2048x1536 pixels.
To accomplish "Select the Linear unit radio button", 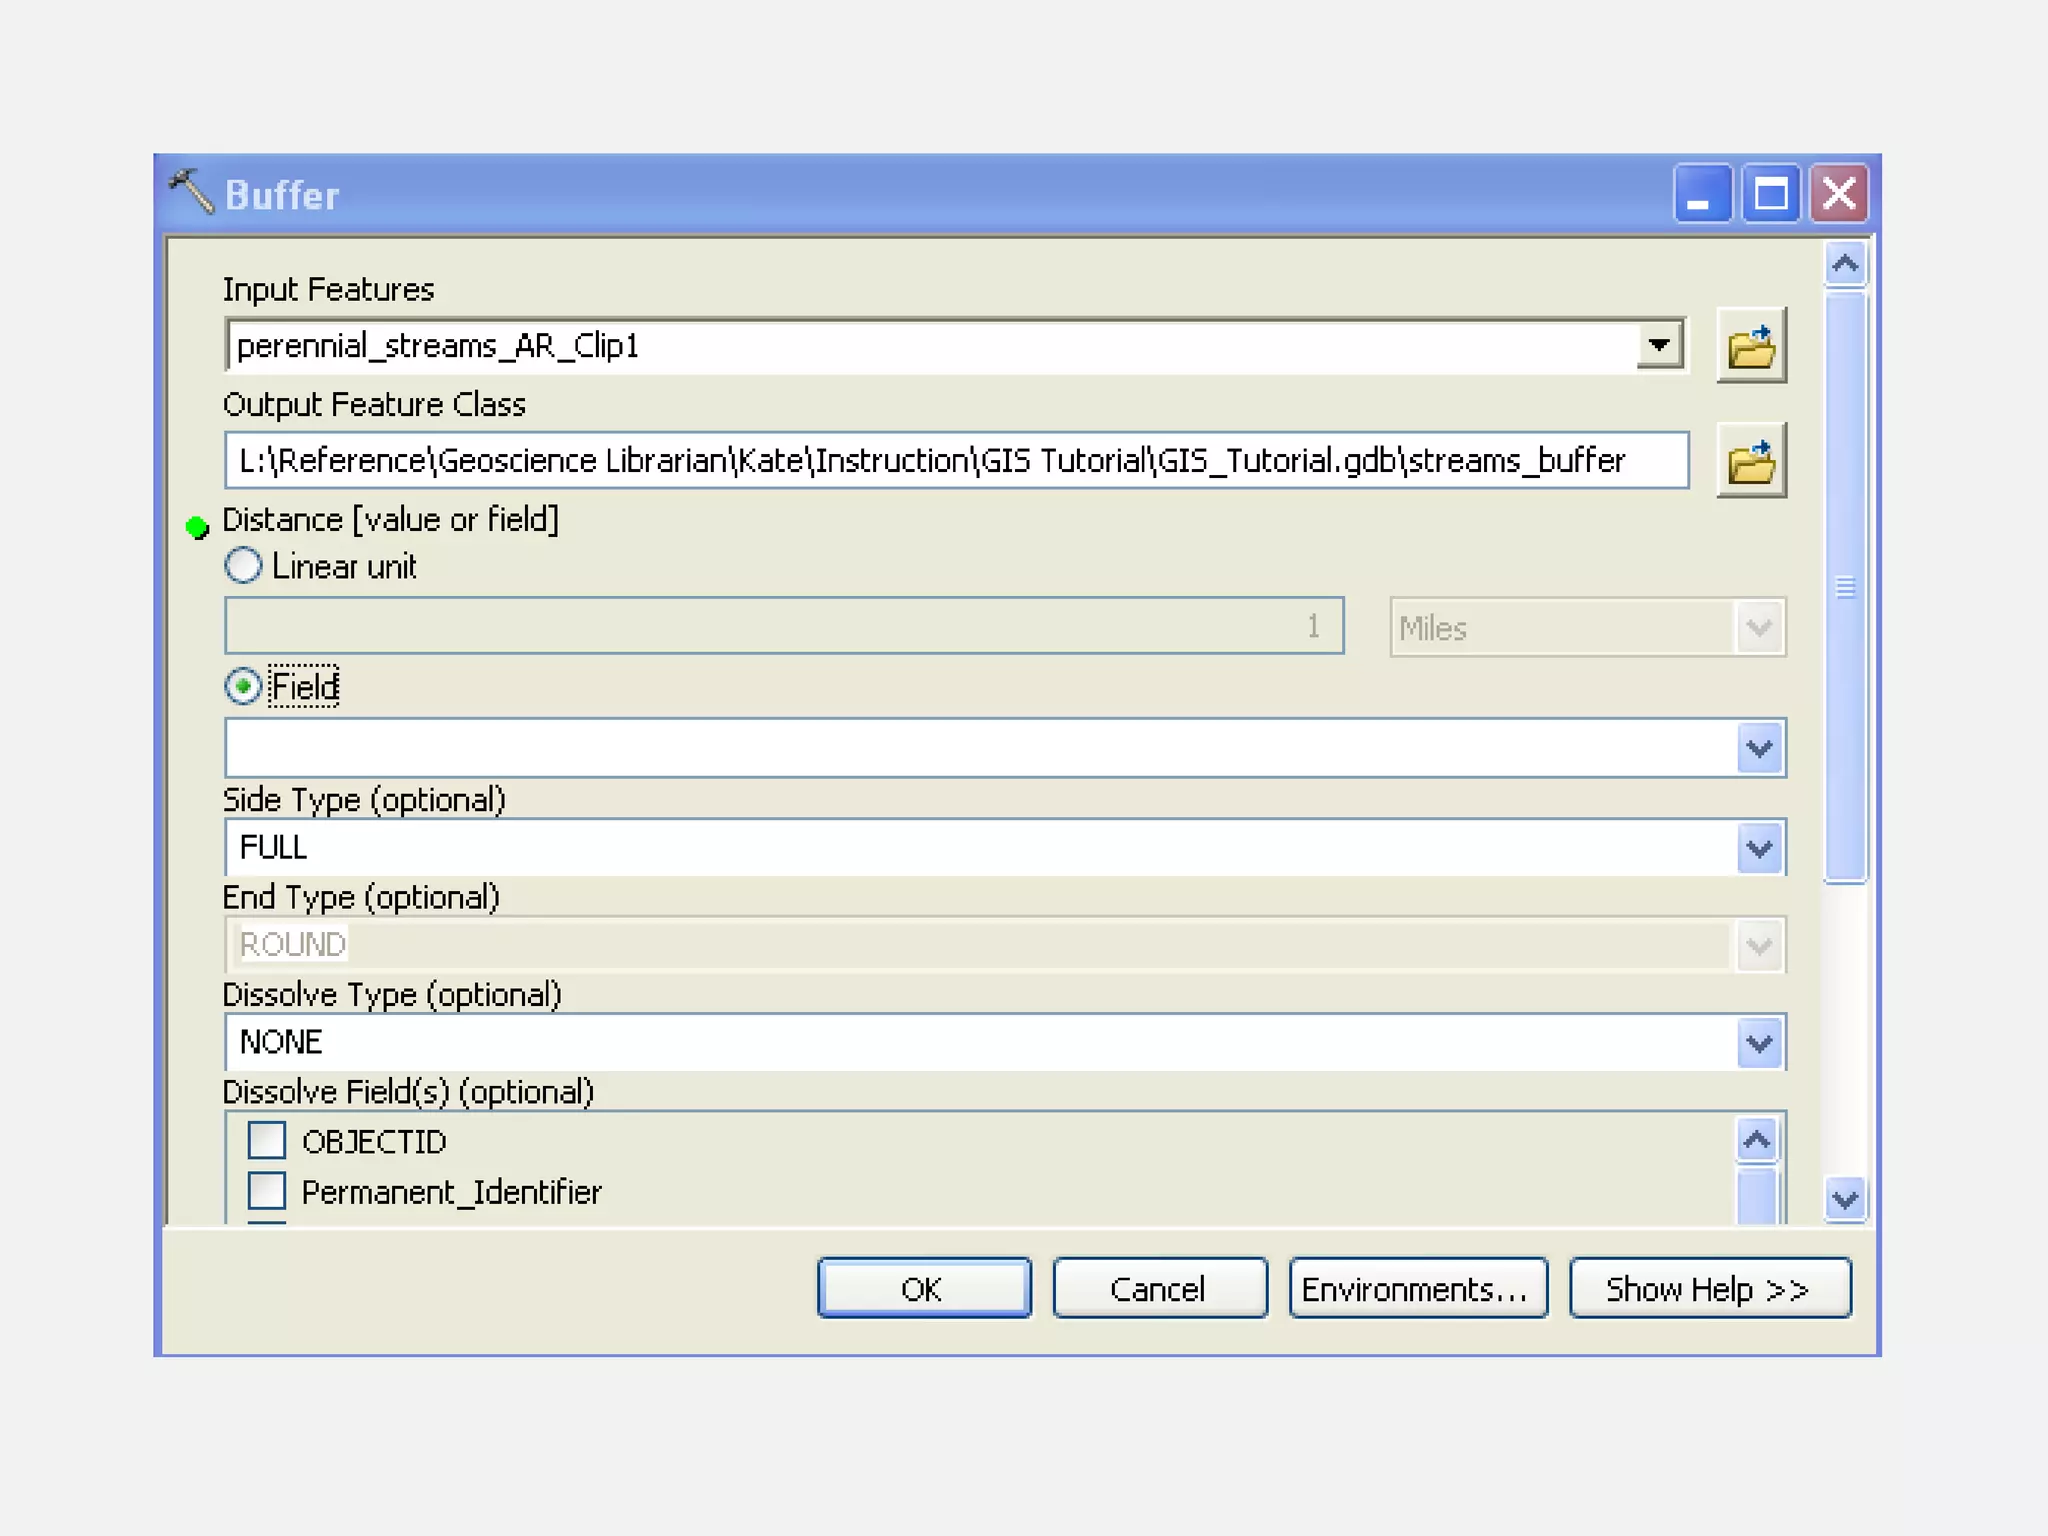I will [243, 566].
